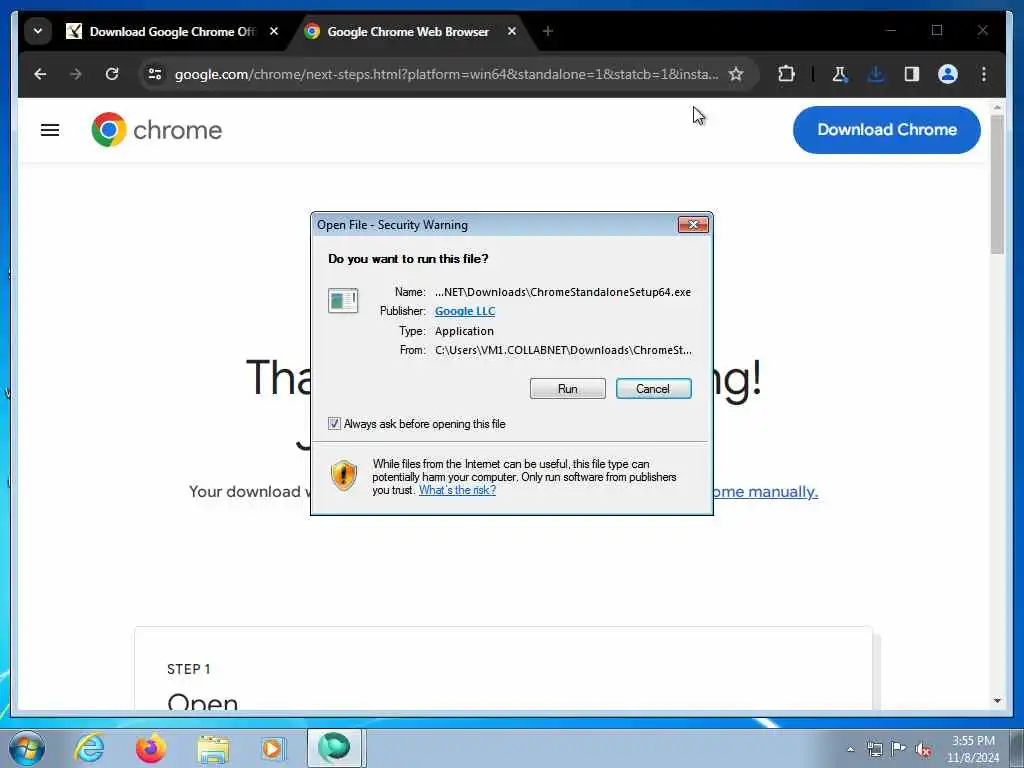Screen dimensions: 1024x768
Task: Switch to Download Google Chrome Offline tab
Action: point(172,31)
